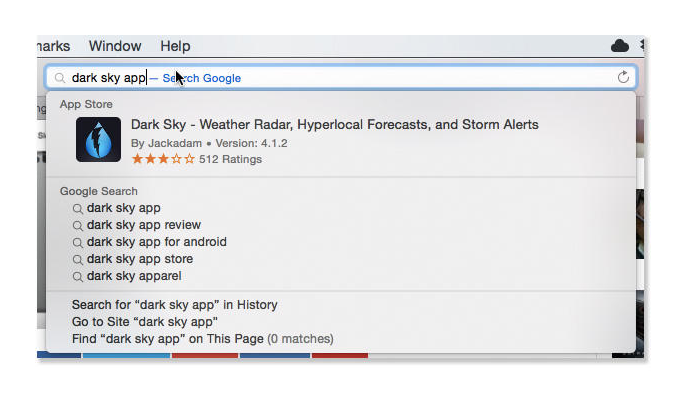Search for "dark sky app" in History
The image size is (699, 416).
click(175, 305)
